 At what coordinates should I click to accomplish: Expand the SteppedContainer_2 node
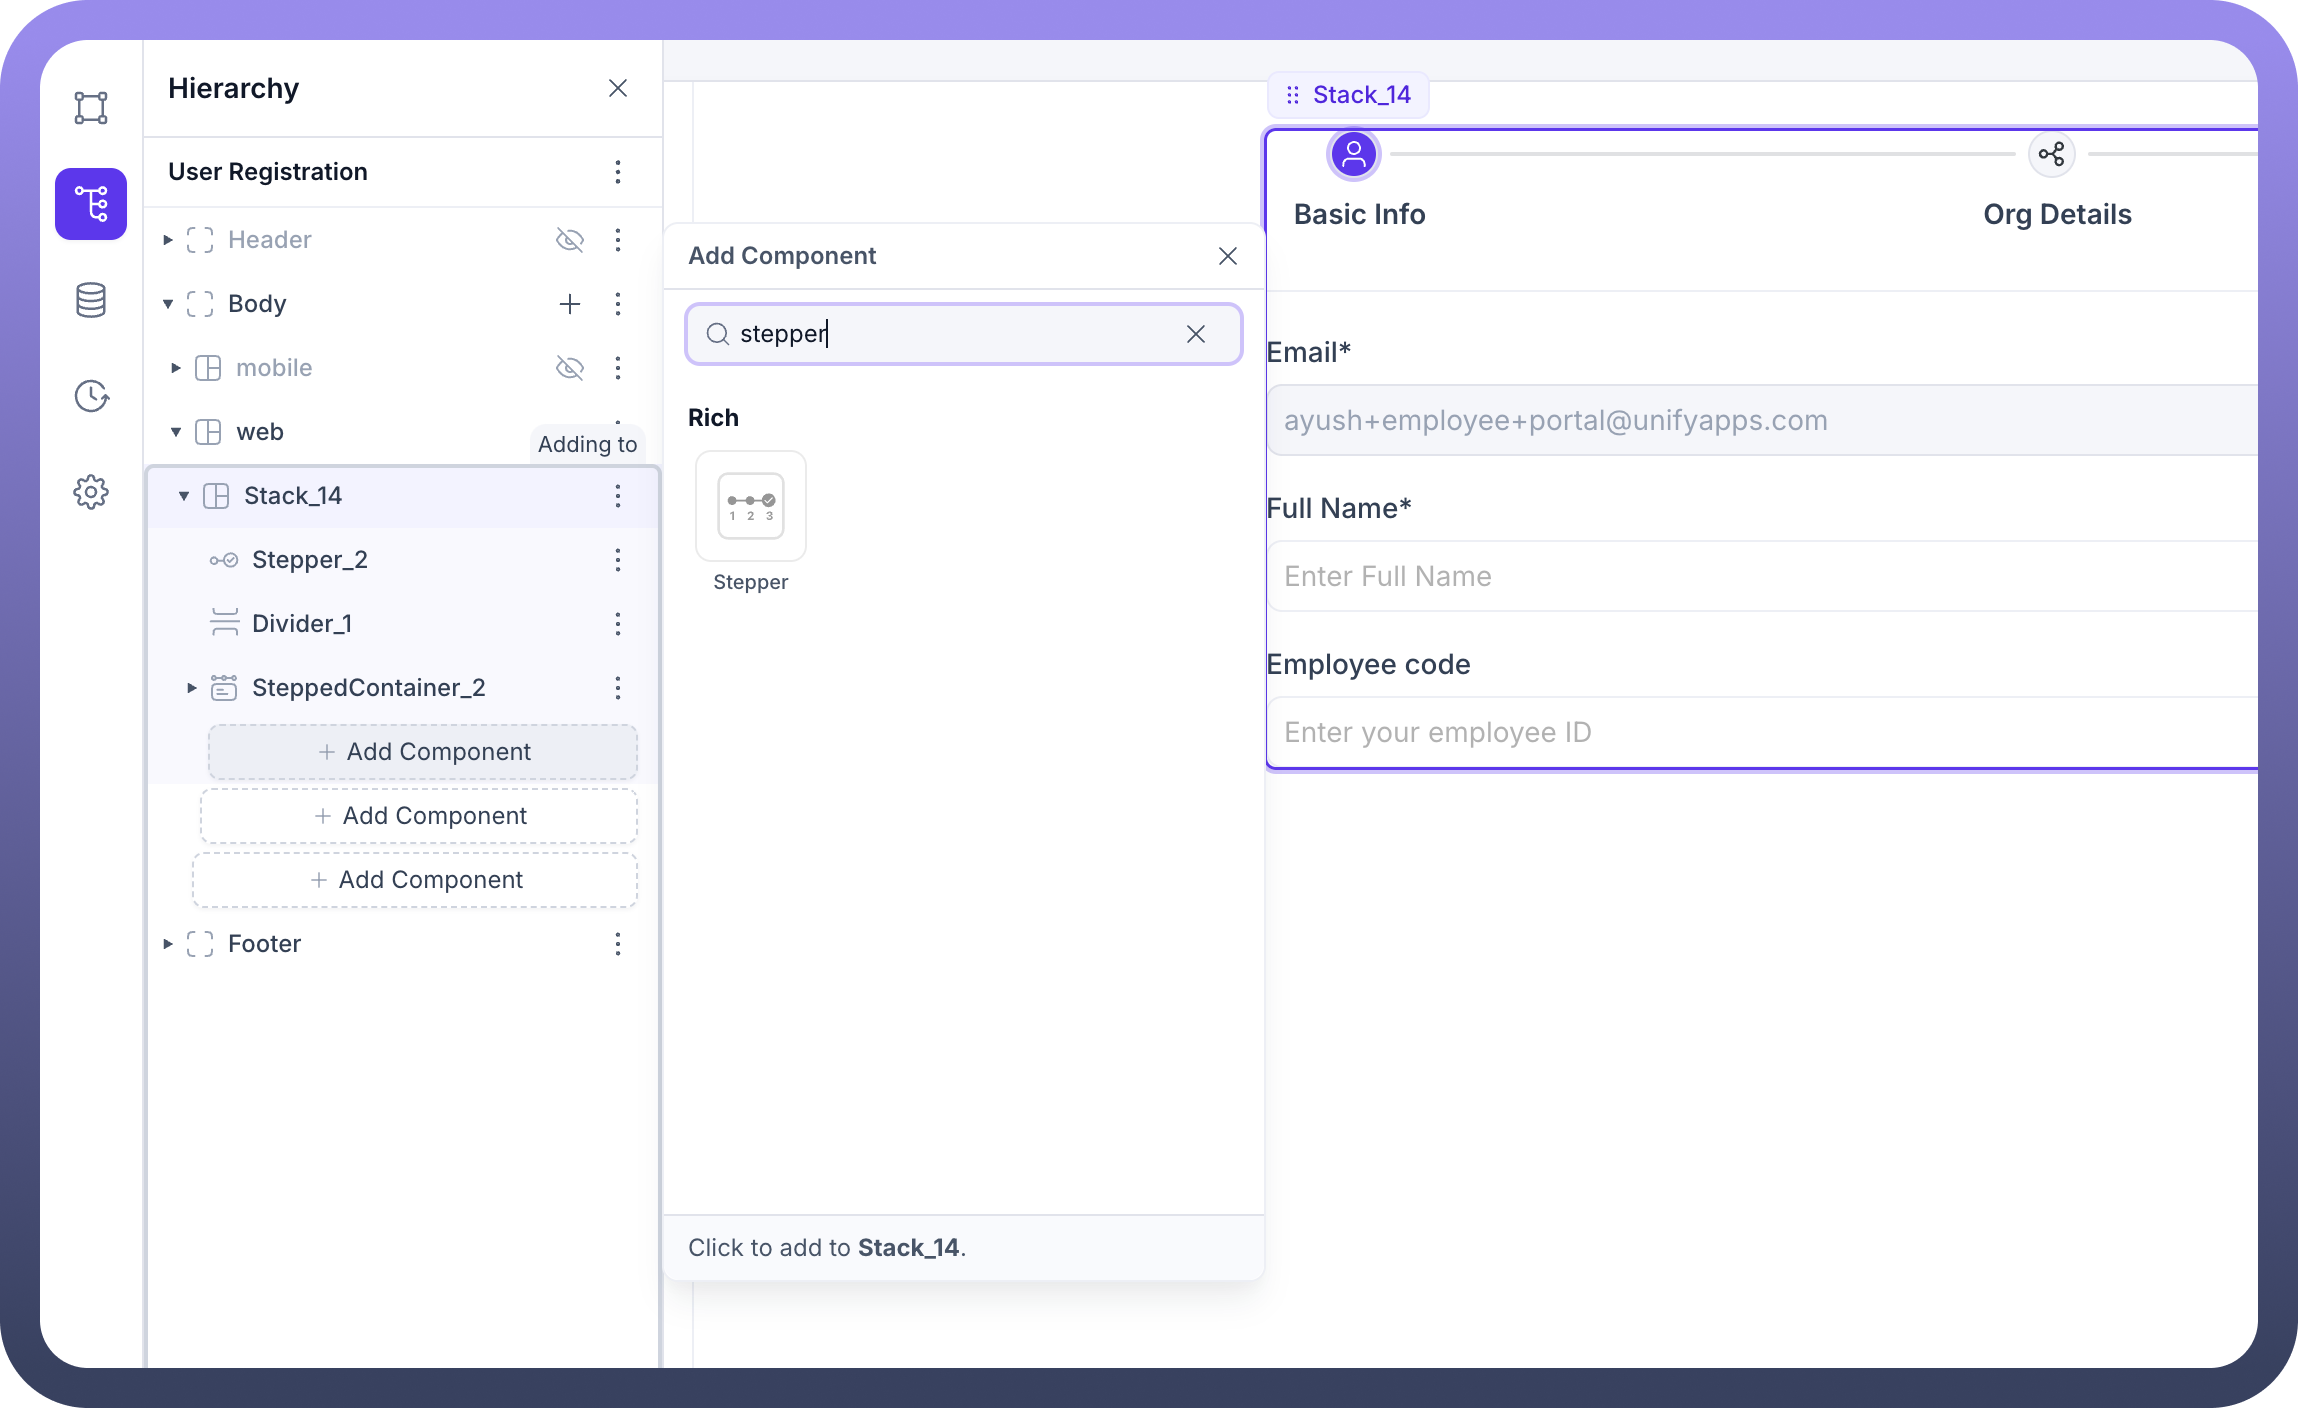point(192,688)
